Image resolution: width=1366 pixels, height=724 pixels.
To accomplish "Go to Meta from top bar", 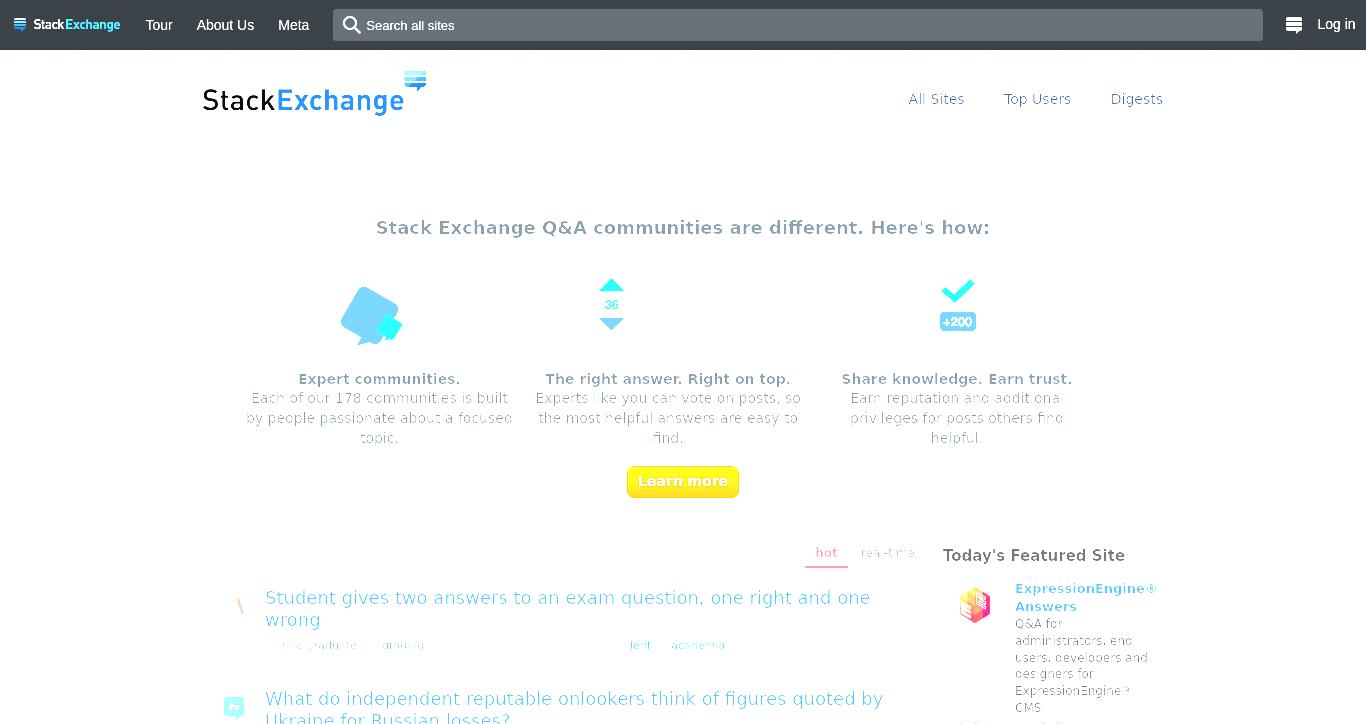I will tap(293, 25).
